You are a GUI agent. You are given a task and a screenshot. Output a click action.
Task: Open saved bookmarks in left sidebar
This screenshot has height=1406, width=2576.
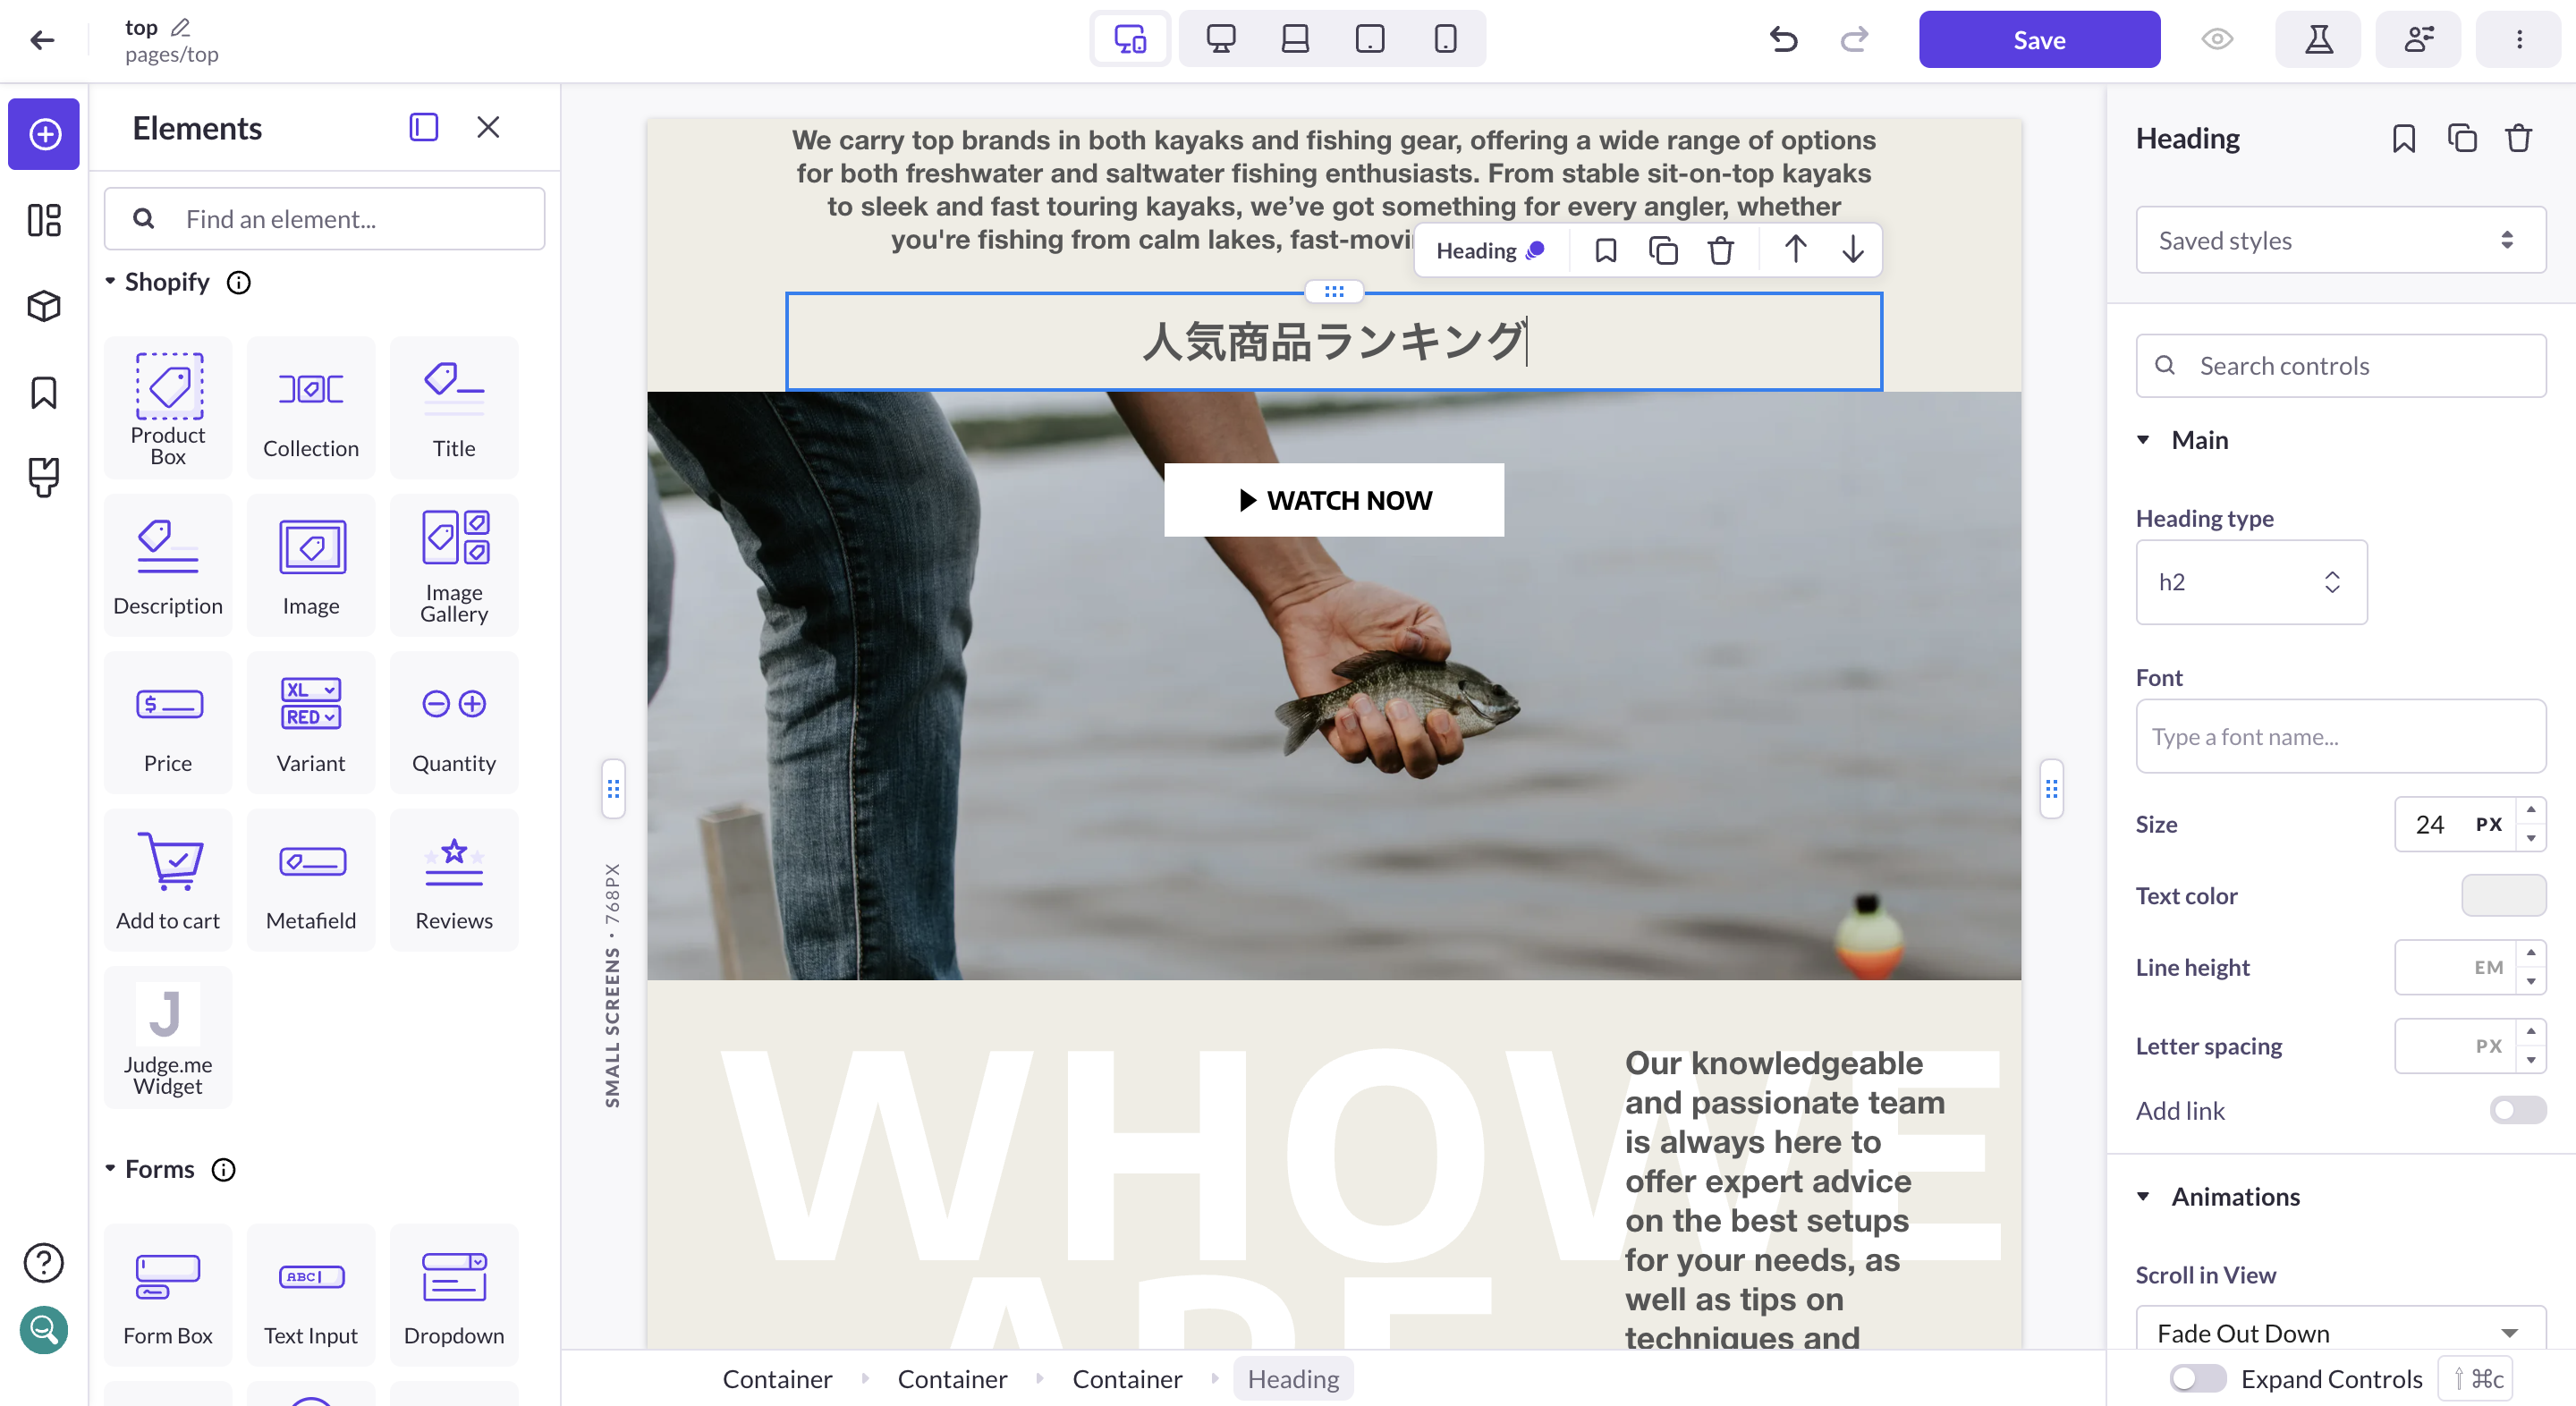point(44,392)
